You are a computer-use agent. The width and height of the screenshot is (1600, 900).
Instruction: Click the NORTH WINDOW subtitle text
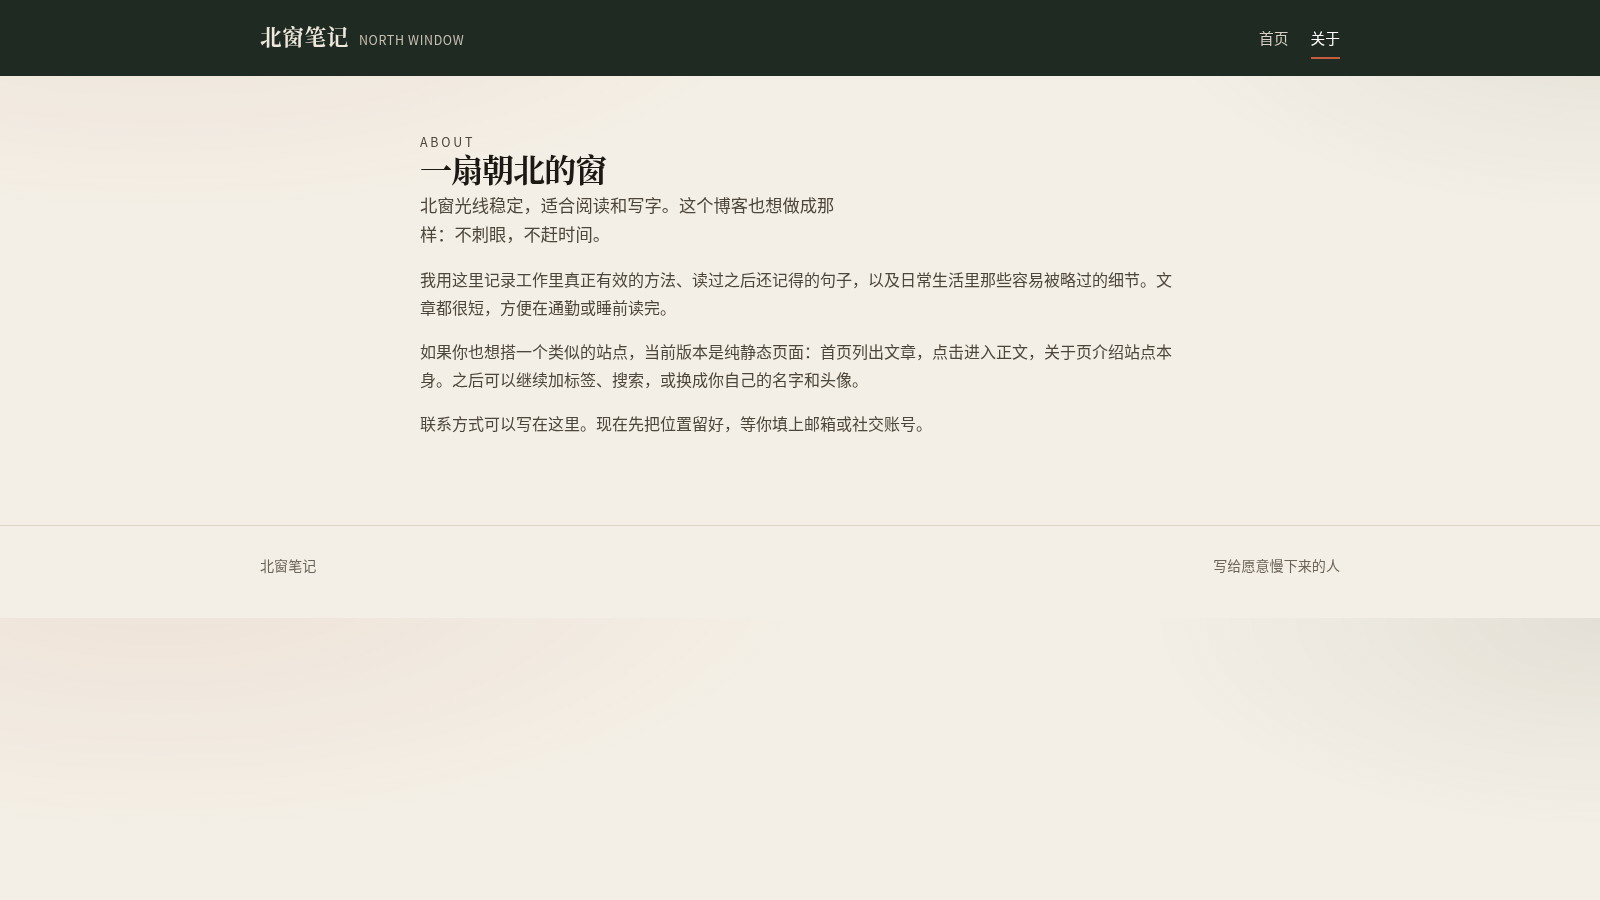[x=411, y=40]
